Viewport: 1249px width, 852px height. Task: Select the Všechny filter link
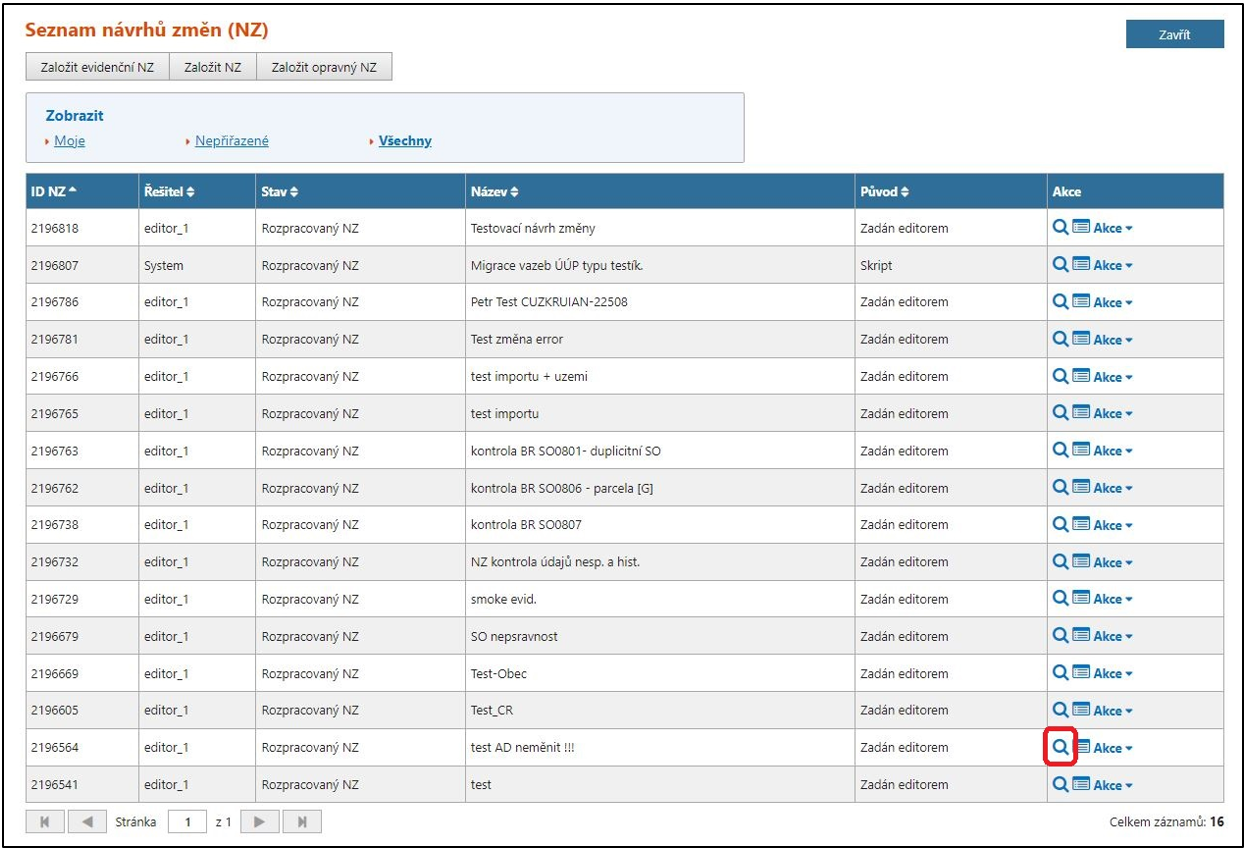405,141
